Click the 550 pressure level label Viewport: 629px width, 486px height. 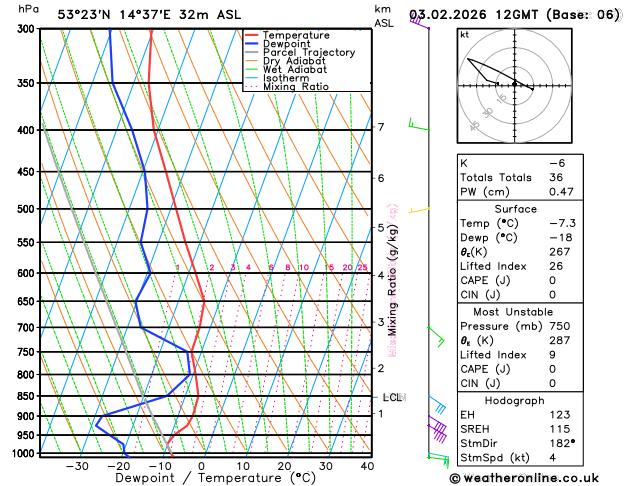click(28, 243)
